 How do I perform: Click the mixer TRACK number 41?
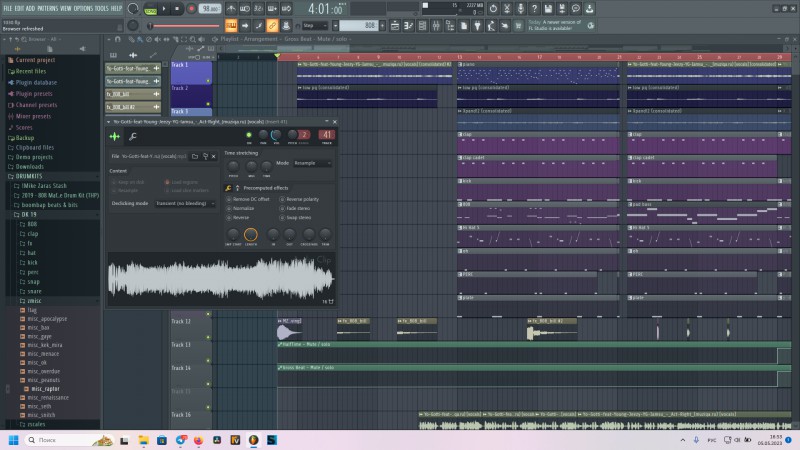coord(327,135)
